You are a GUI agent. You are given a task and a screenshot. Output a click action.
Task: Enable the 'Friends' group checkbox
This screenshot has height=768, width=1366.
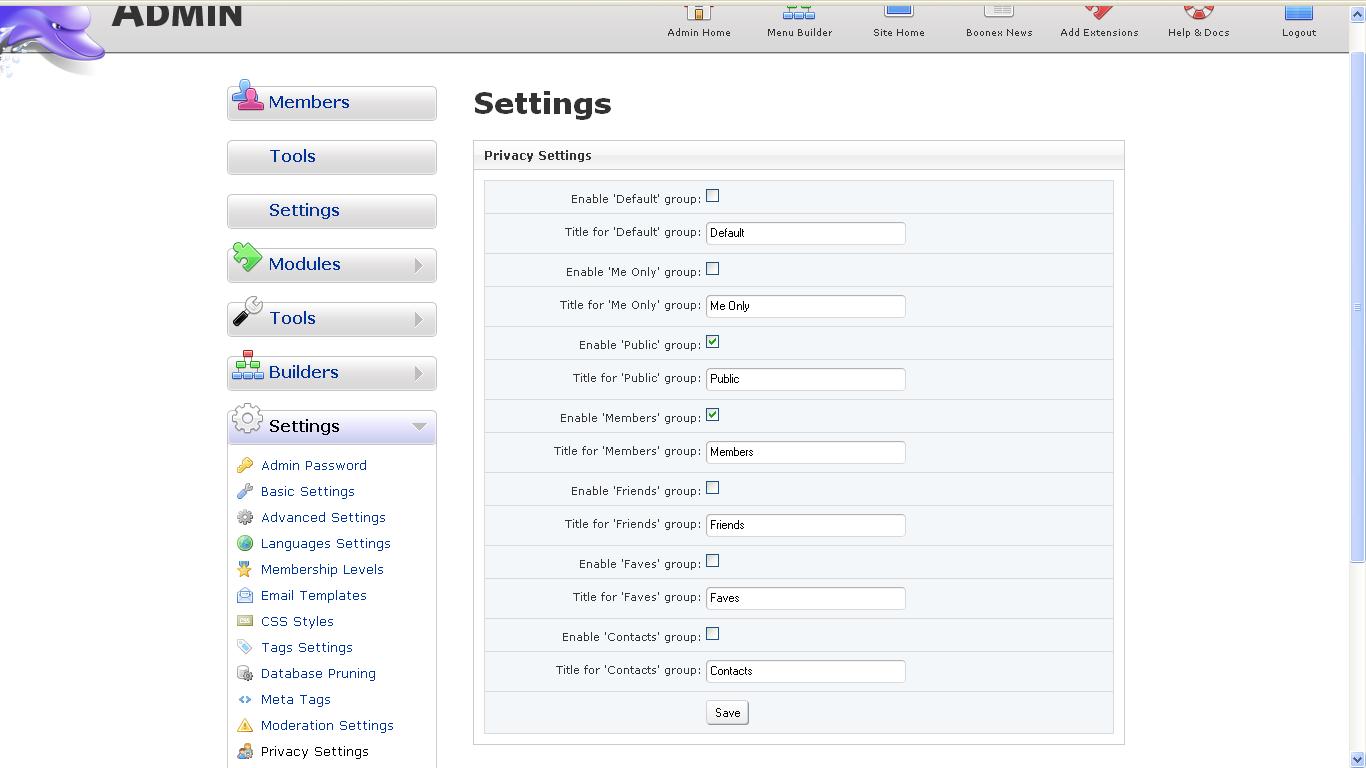(x=712, y=488)
